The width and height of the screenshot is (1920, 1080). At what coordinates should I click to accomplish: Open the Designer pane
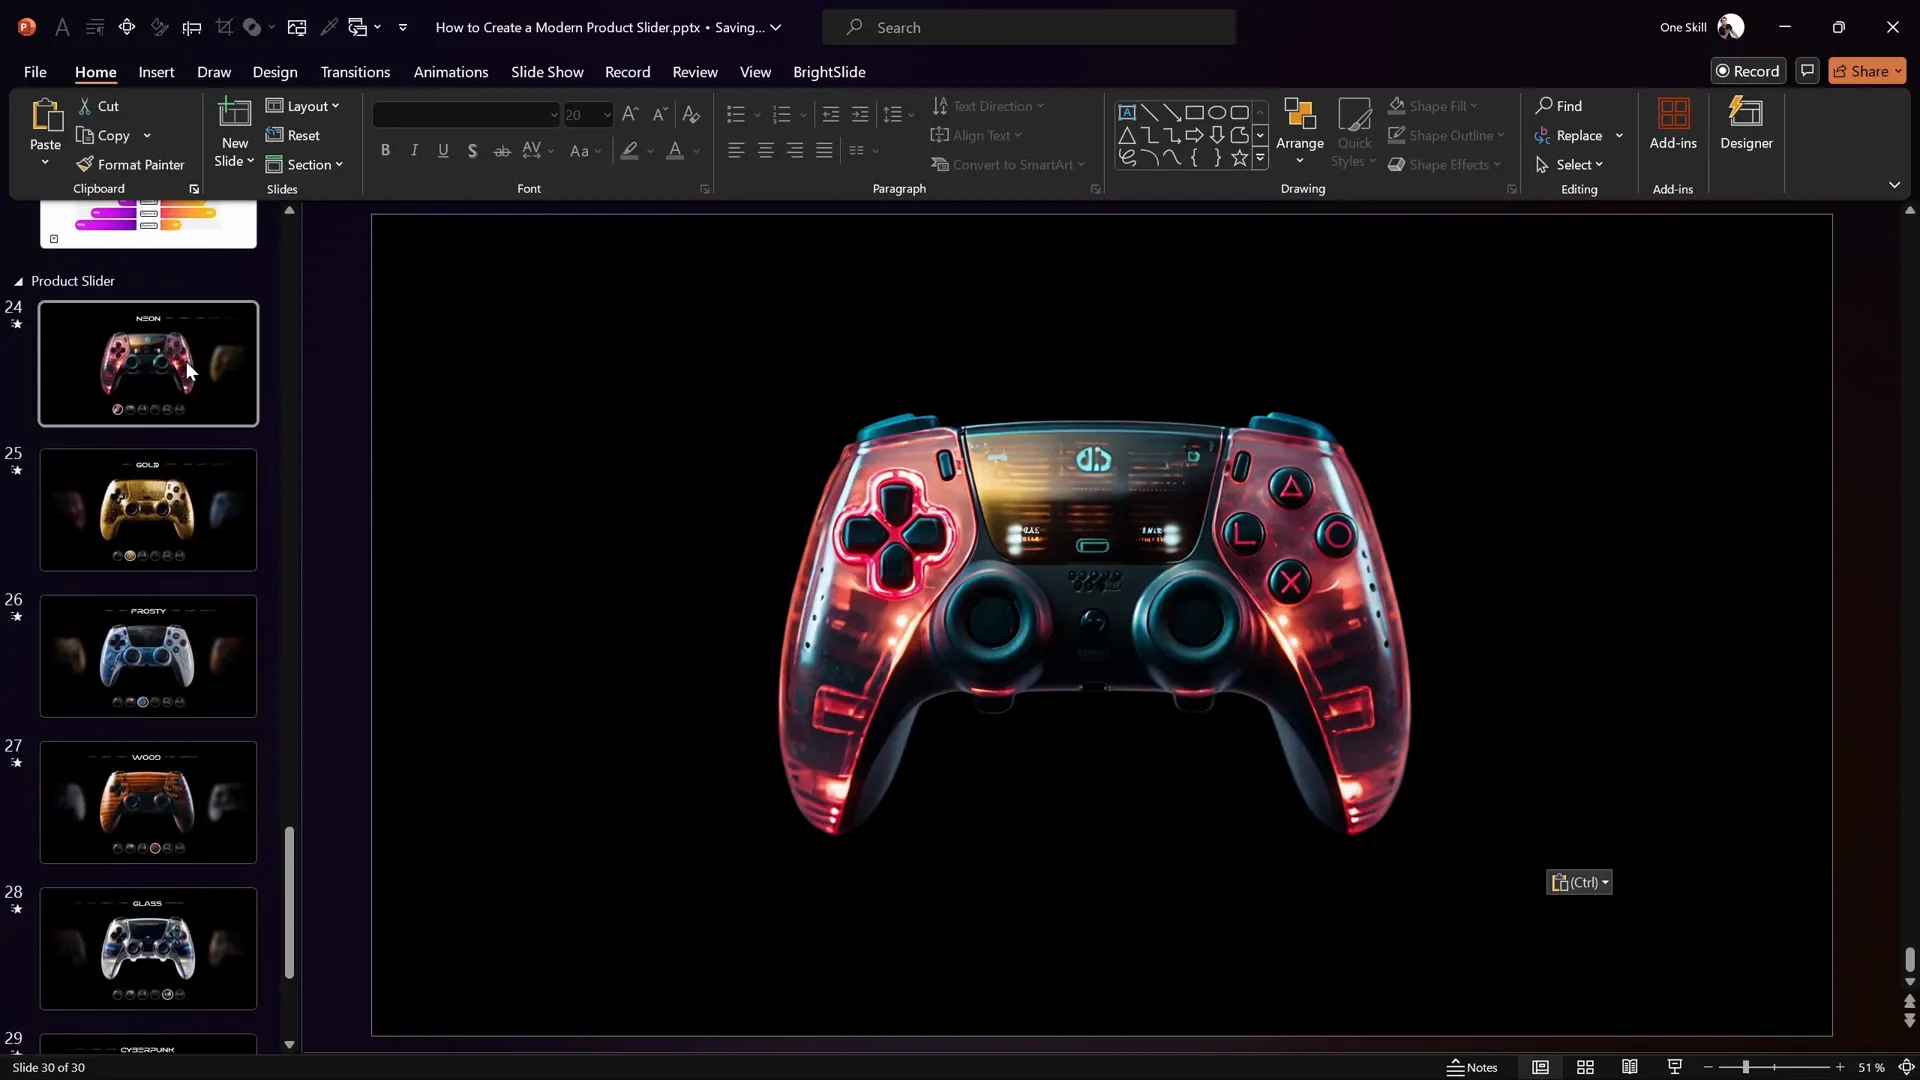click(x=1746, y=124)
